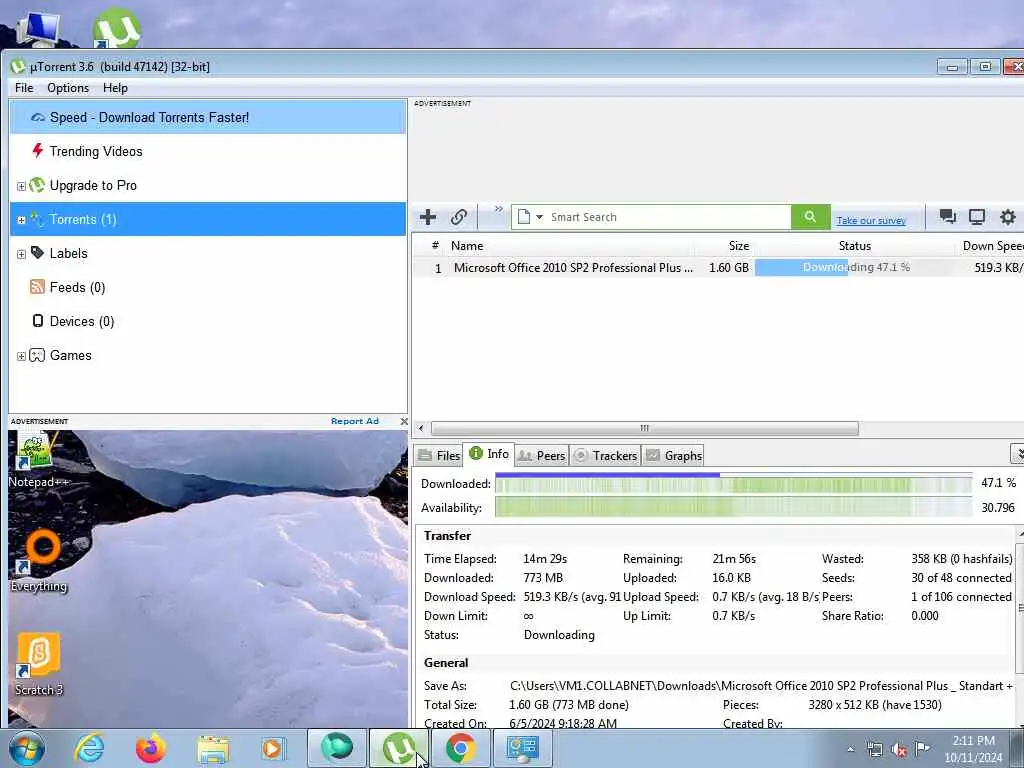The width and height of the screenshot is (1024, 768).
Task: Click the Add Torrent plus icon
Action: 428,217
